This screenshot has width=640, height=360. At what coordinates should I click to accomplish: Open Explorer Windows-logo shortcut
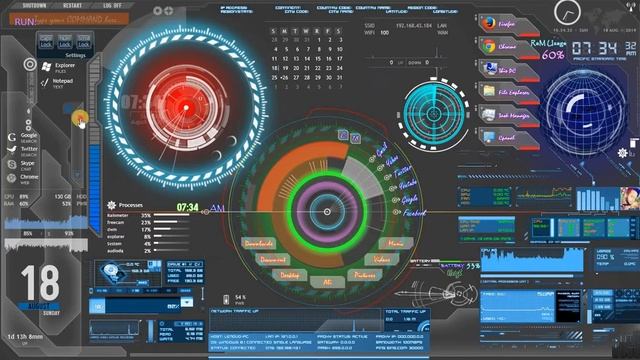point(47,67)
